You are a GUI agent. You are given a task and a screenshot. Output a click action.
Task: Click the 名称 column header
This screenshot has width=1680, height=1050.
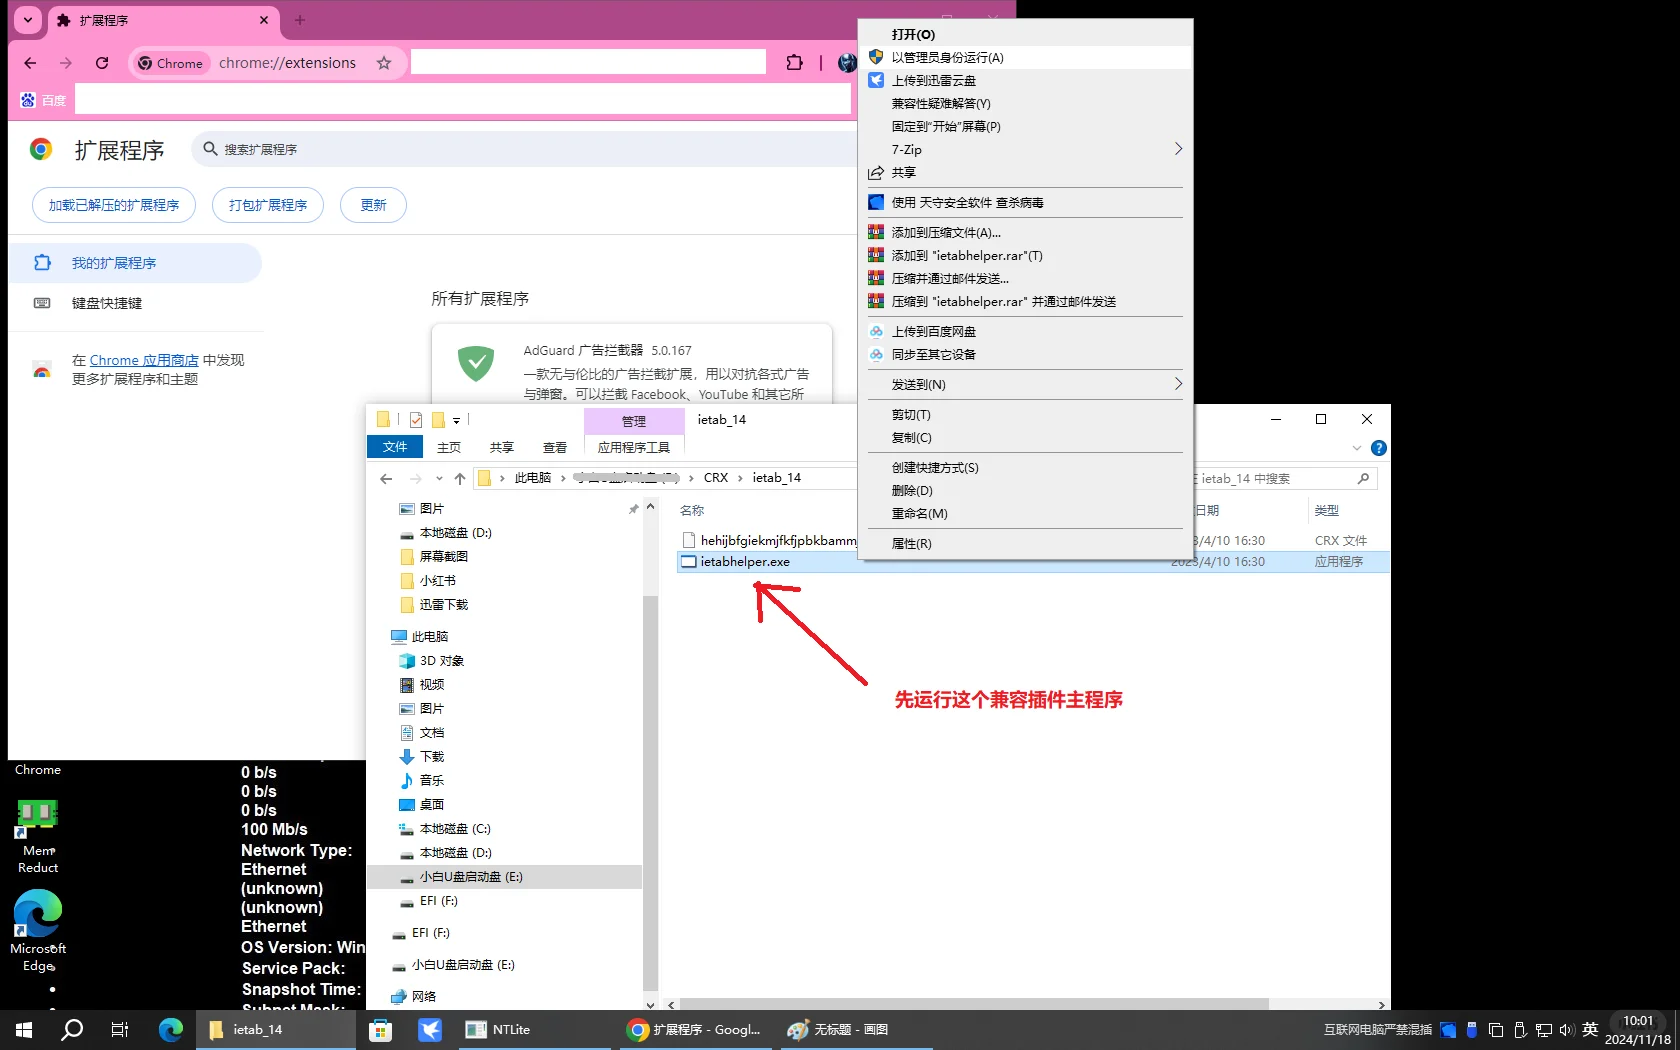pyautogui.click(x=692, y=510)
